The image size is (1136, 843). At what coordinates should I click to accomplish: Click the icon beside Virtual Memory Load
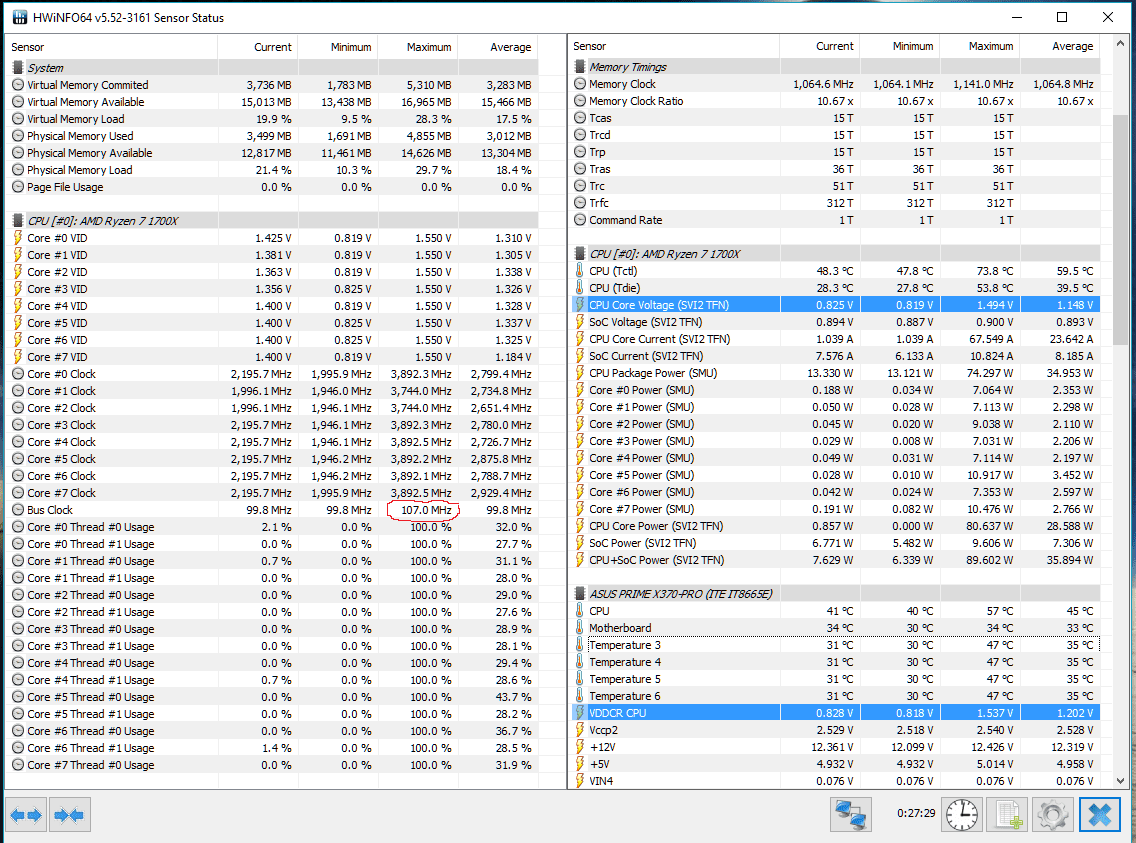point(18,119)
